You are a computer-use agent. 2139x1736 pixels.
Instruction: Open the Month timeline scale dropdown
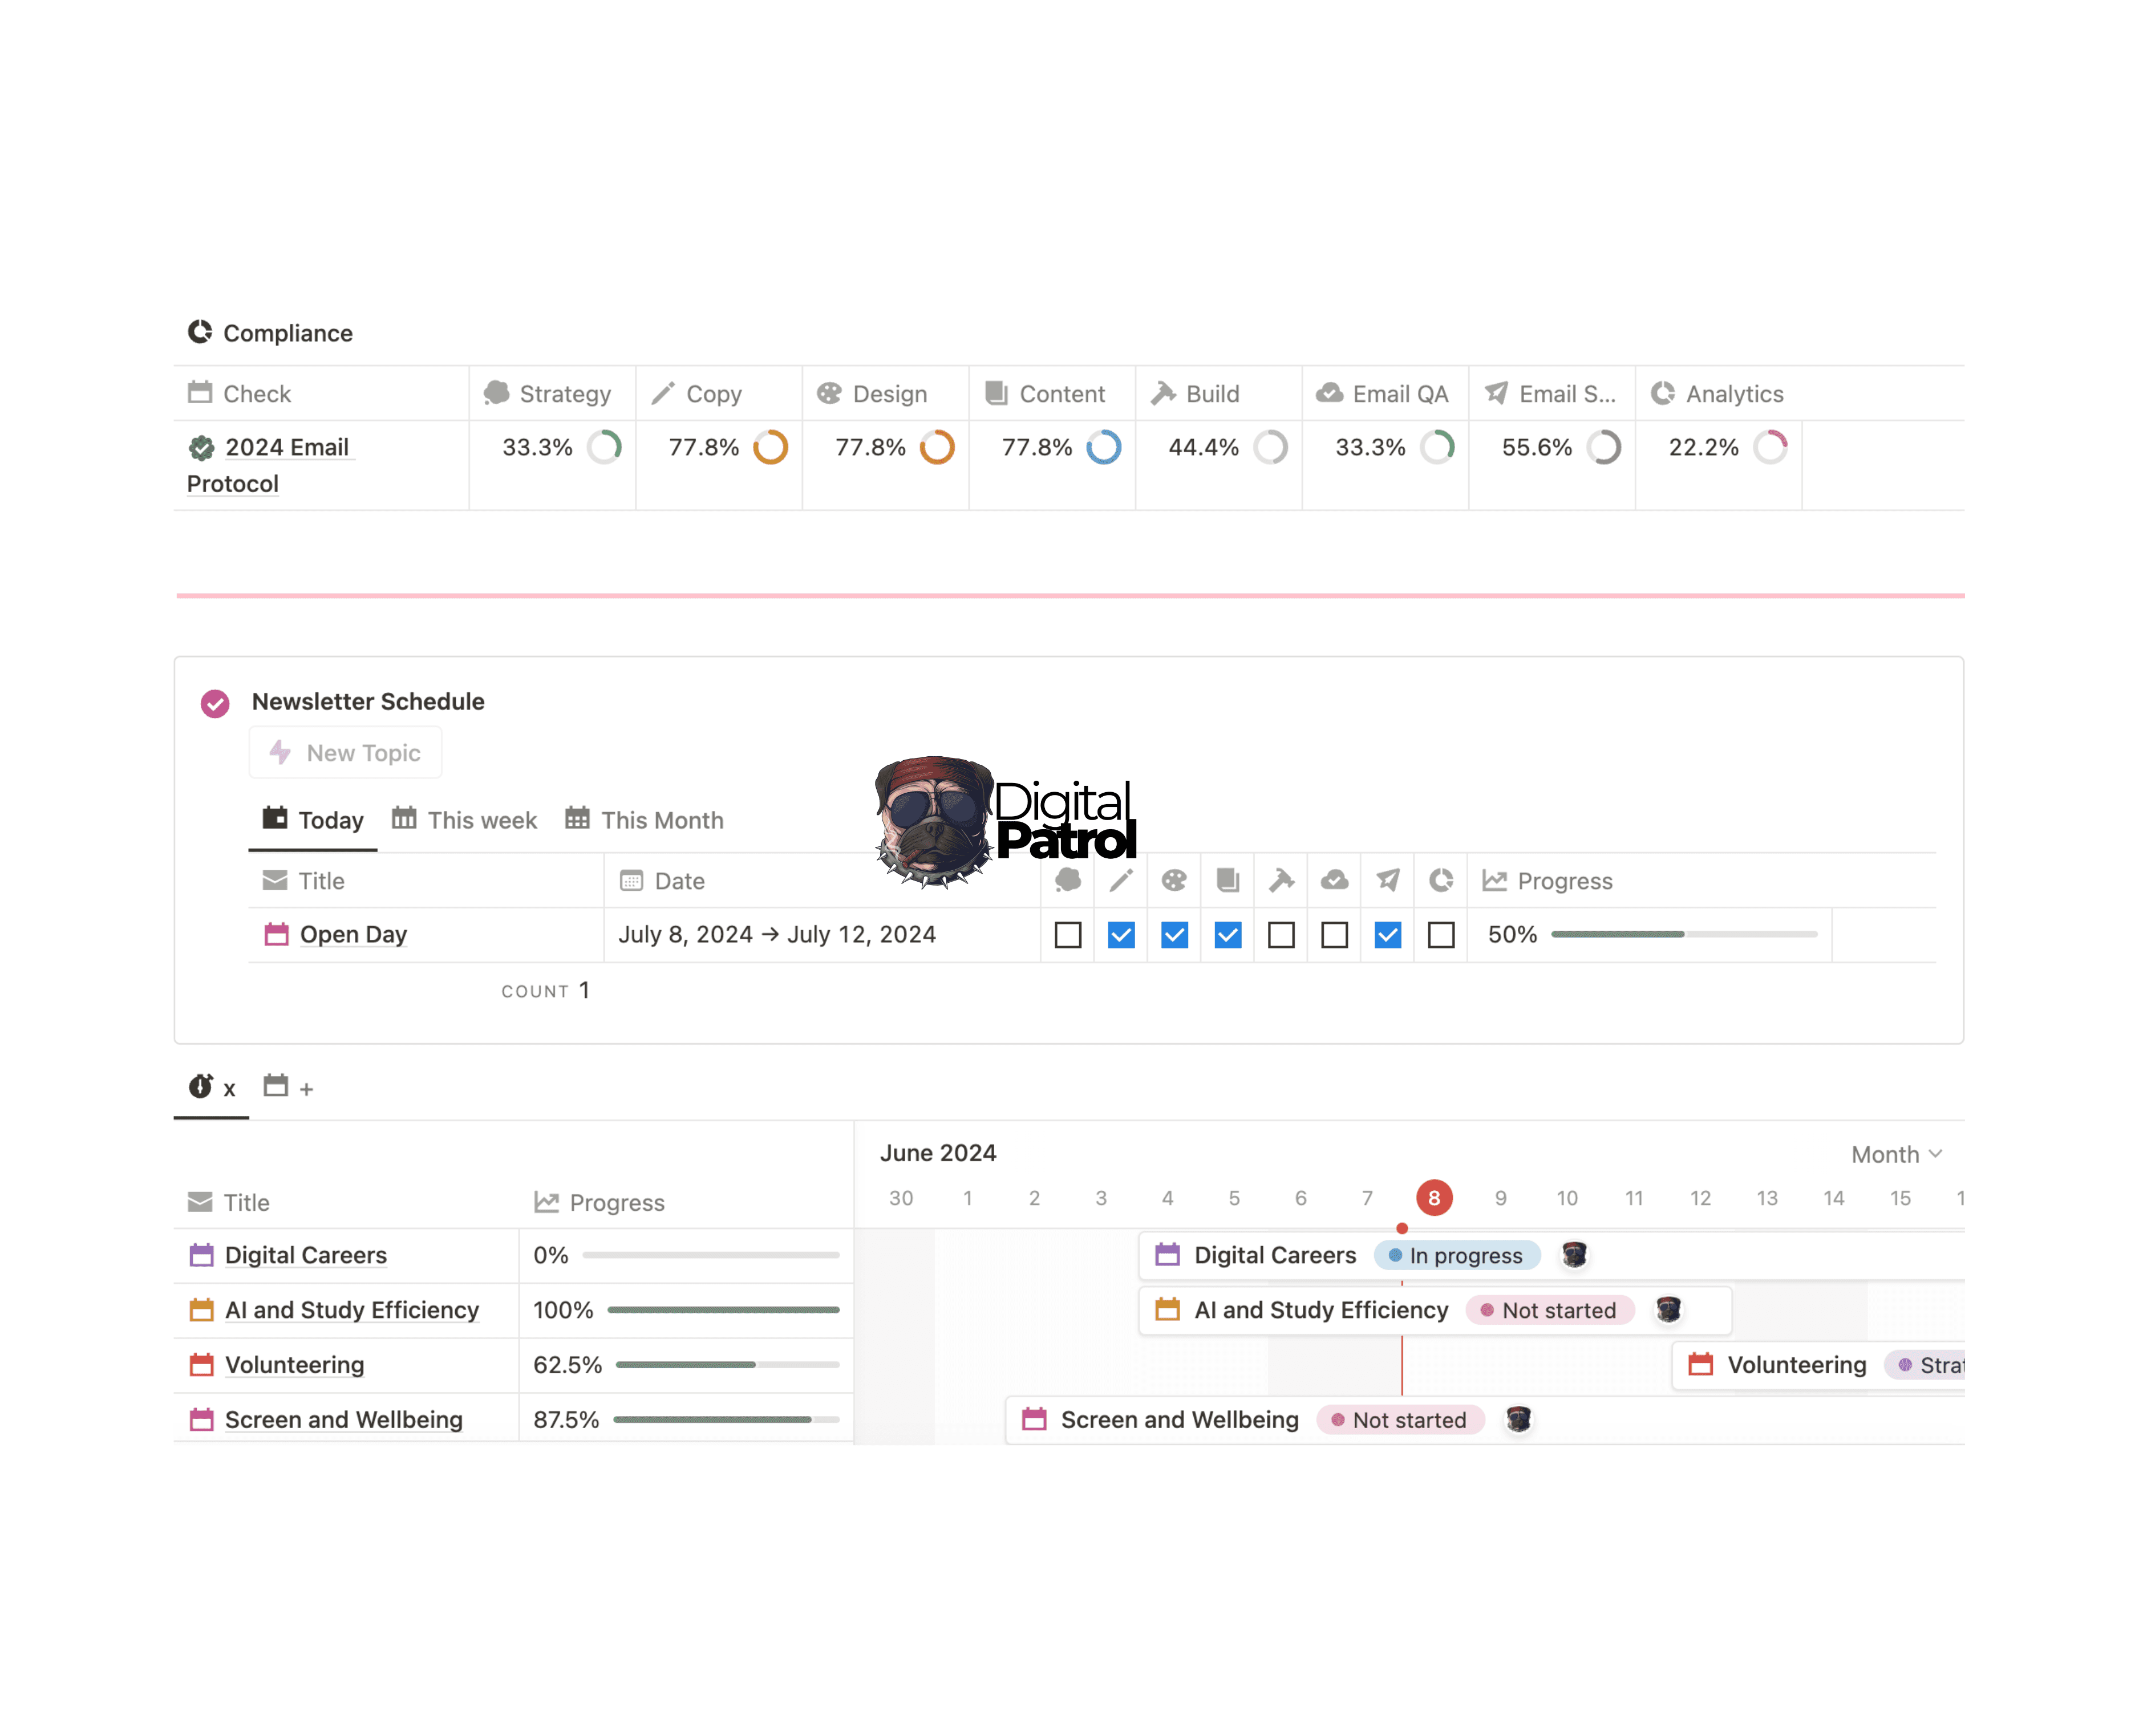(x=1896, y=1154)
